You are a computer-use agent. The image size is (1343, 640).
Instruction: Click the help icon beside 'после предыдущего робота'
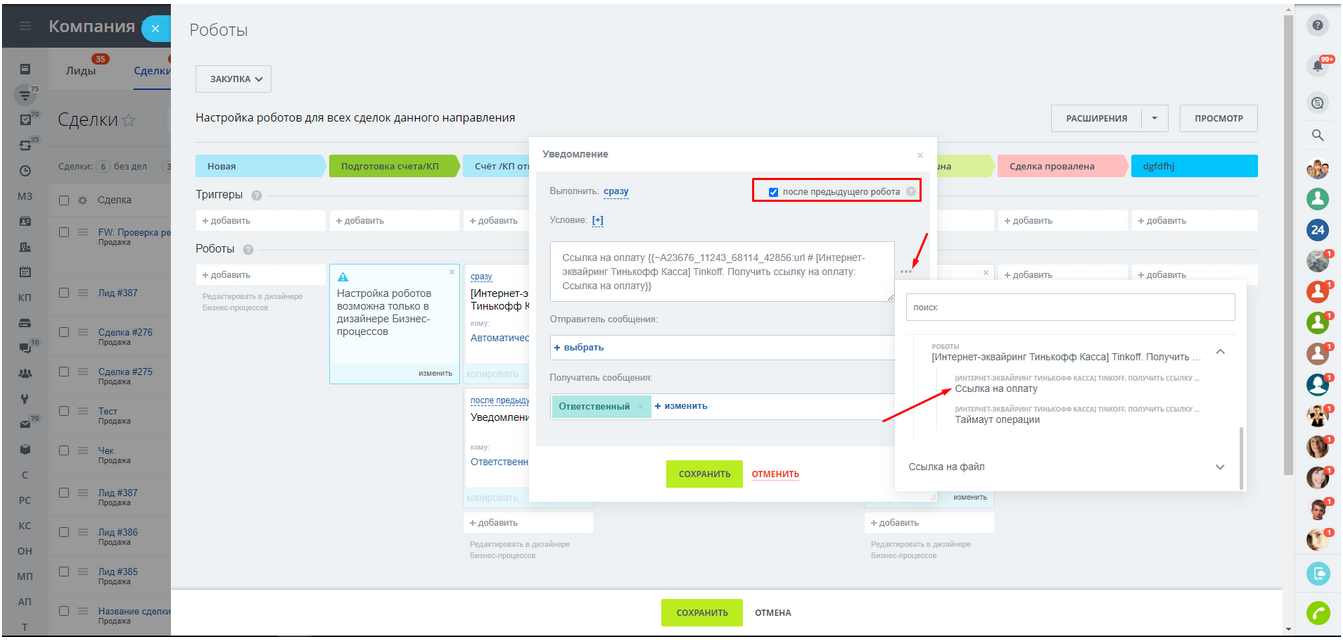pyautogui.click(x=911, y=191)
